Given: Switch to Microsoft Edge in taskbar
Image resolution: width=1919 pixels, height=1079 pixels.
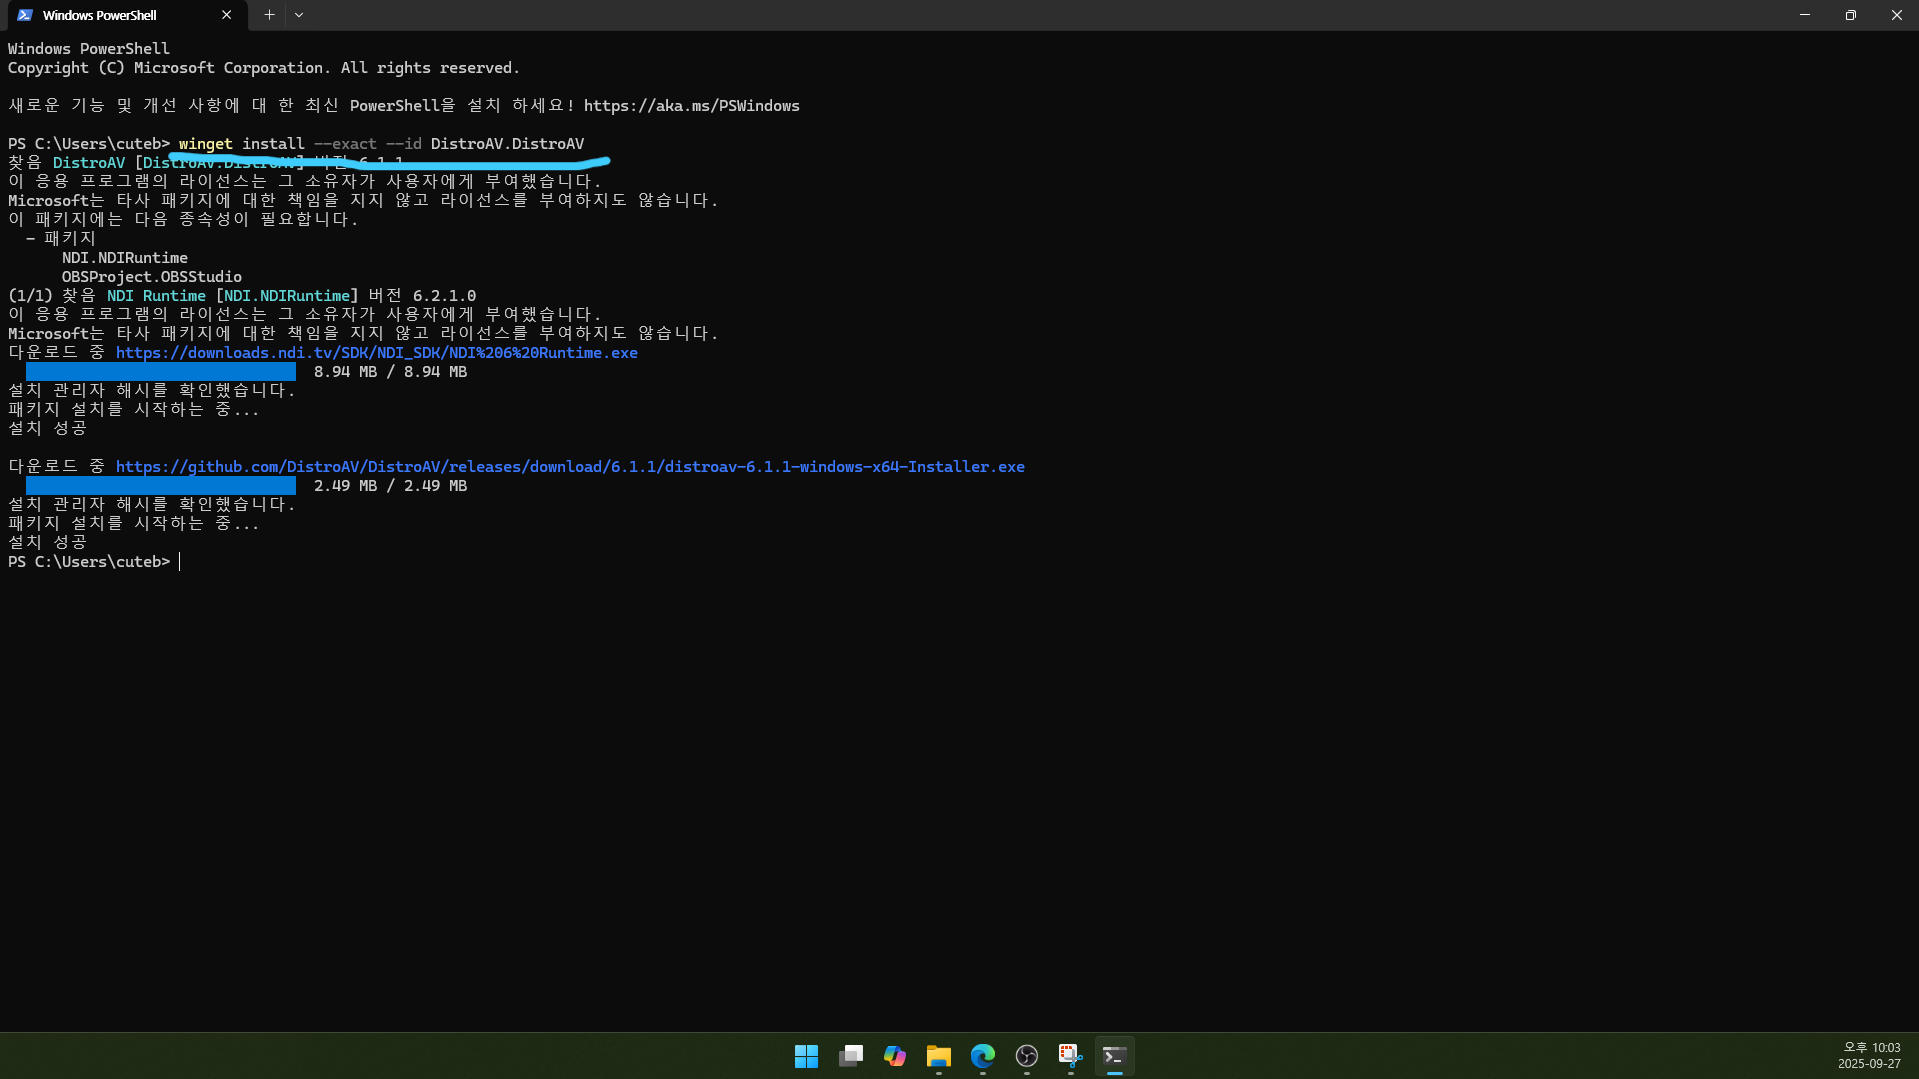Looking at the screenshot, I should (982, 1056).
